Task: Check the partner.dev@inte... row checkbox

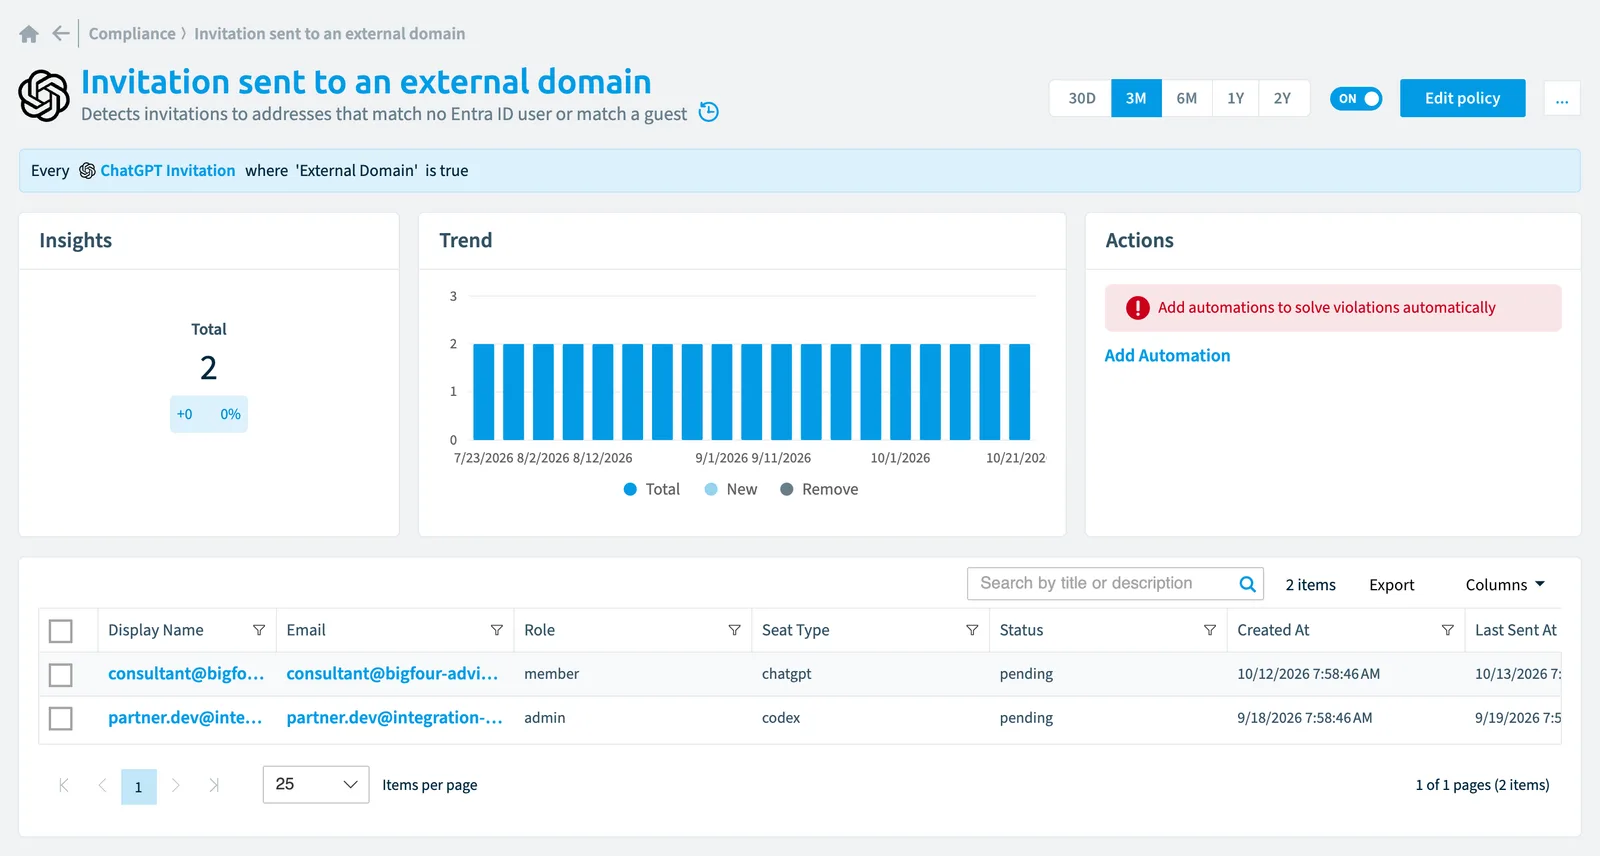Action: coord(61,719)
